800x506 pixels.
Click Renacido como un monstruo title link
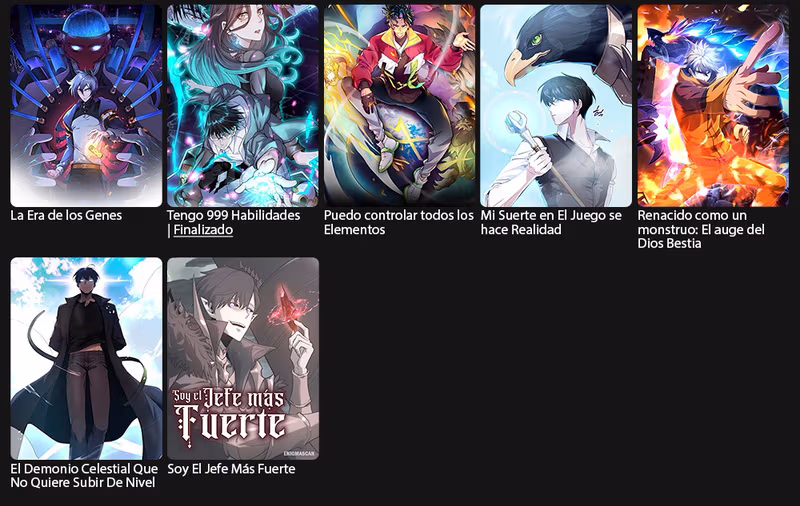701,229
